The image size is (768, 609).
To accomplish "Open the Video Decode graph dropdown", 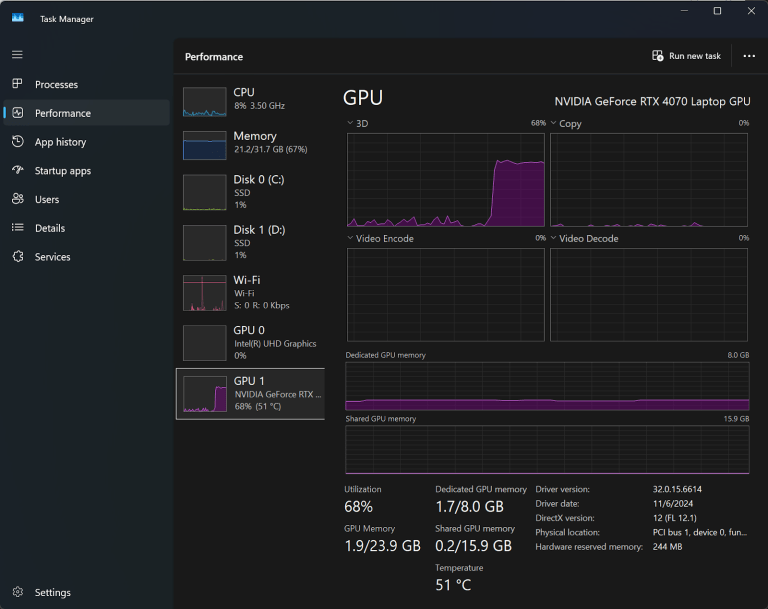I will (554, 238).
